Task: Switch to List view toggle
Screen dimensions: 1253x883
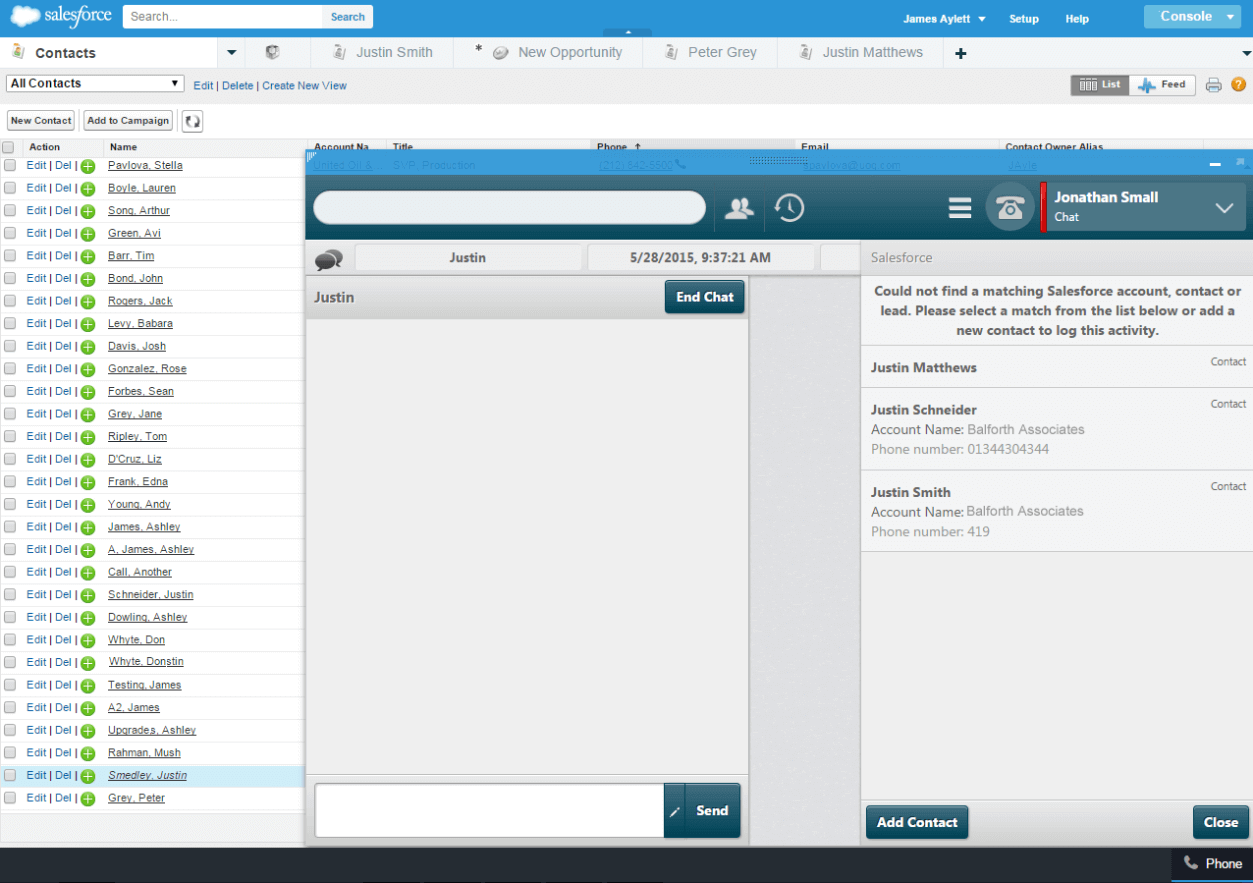Action: 1100,85
